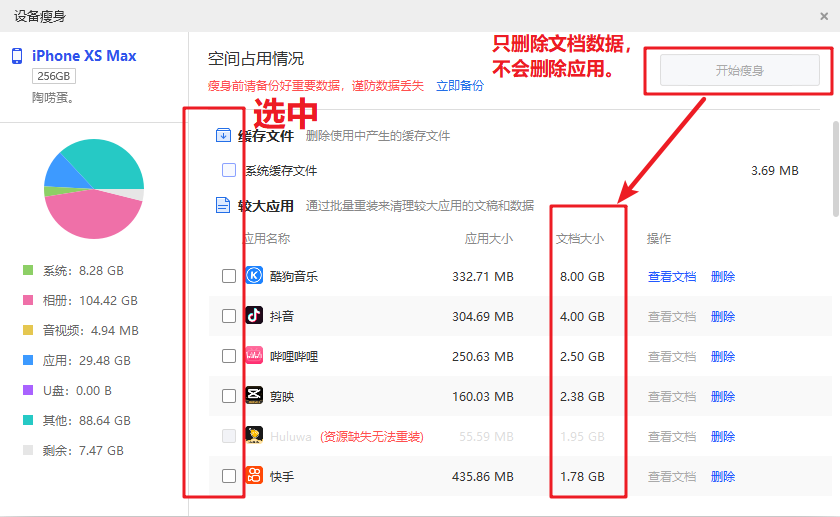Click the storage usage pie chart
Viewport: 840px width, 517px height.
[94, 189]
